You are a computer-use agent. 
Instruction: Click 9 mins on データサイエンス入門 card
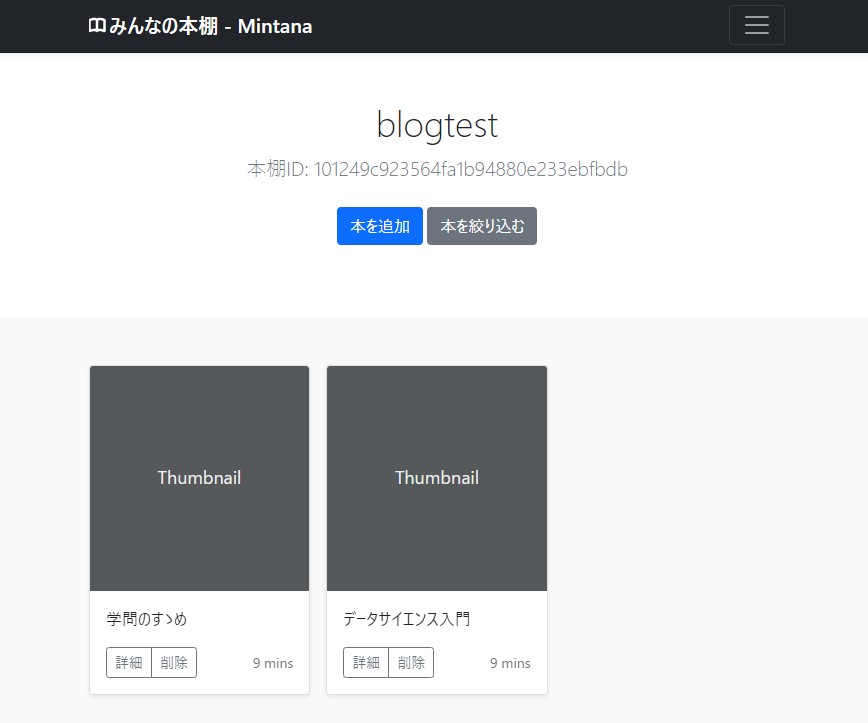[510, 663]
